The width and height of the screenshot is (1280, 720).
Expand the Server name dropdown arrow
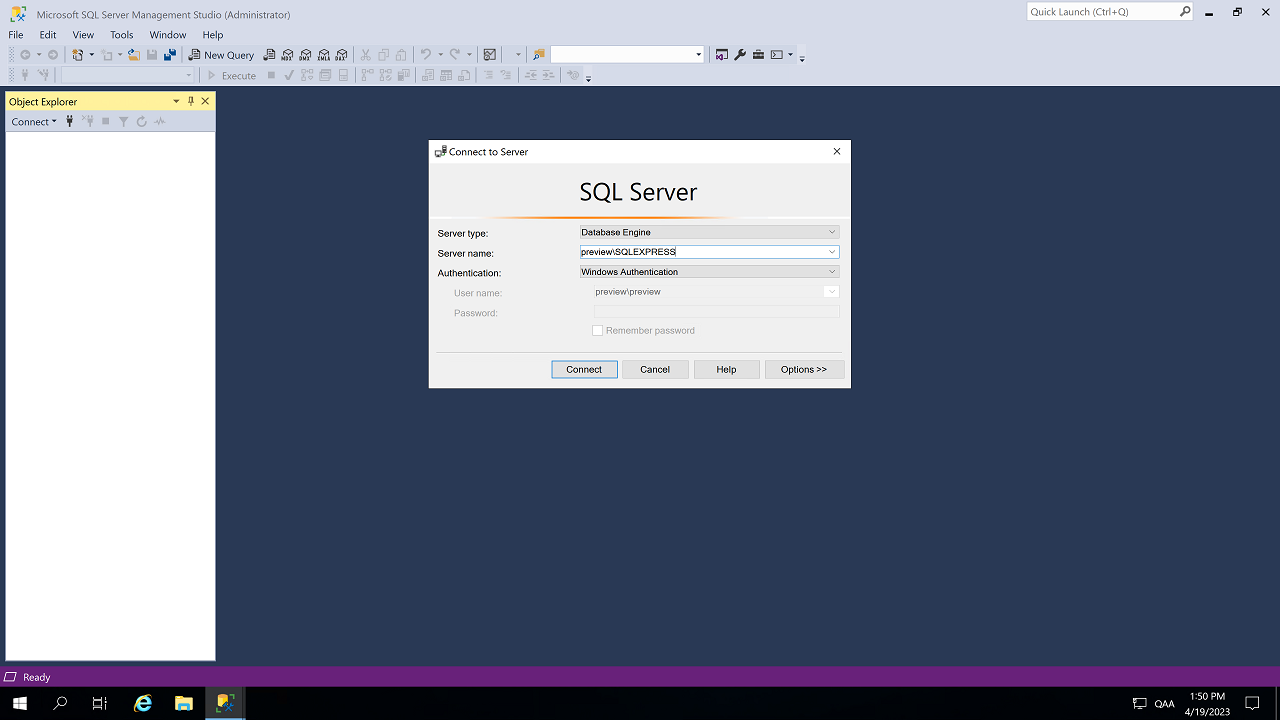point(831,252)
